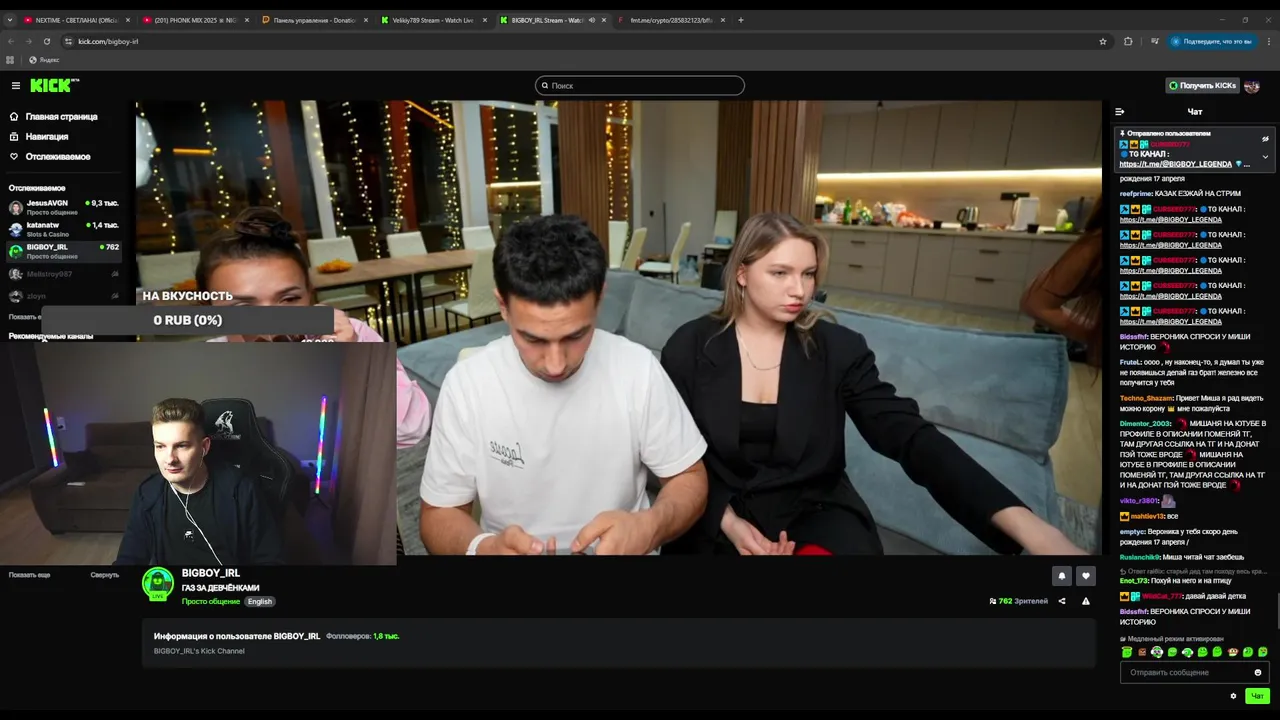Open the tab search dropdown arrow
Screen dimensions: 1280x720
[x=10, y=20]
